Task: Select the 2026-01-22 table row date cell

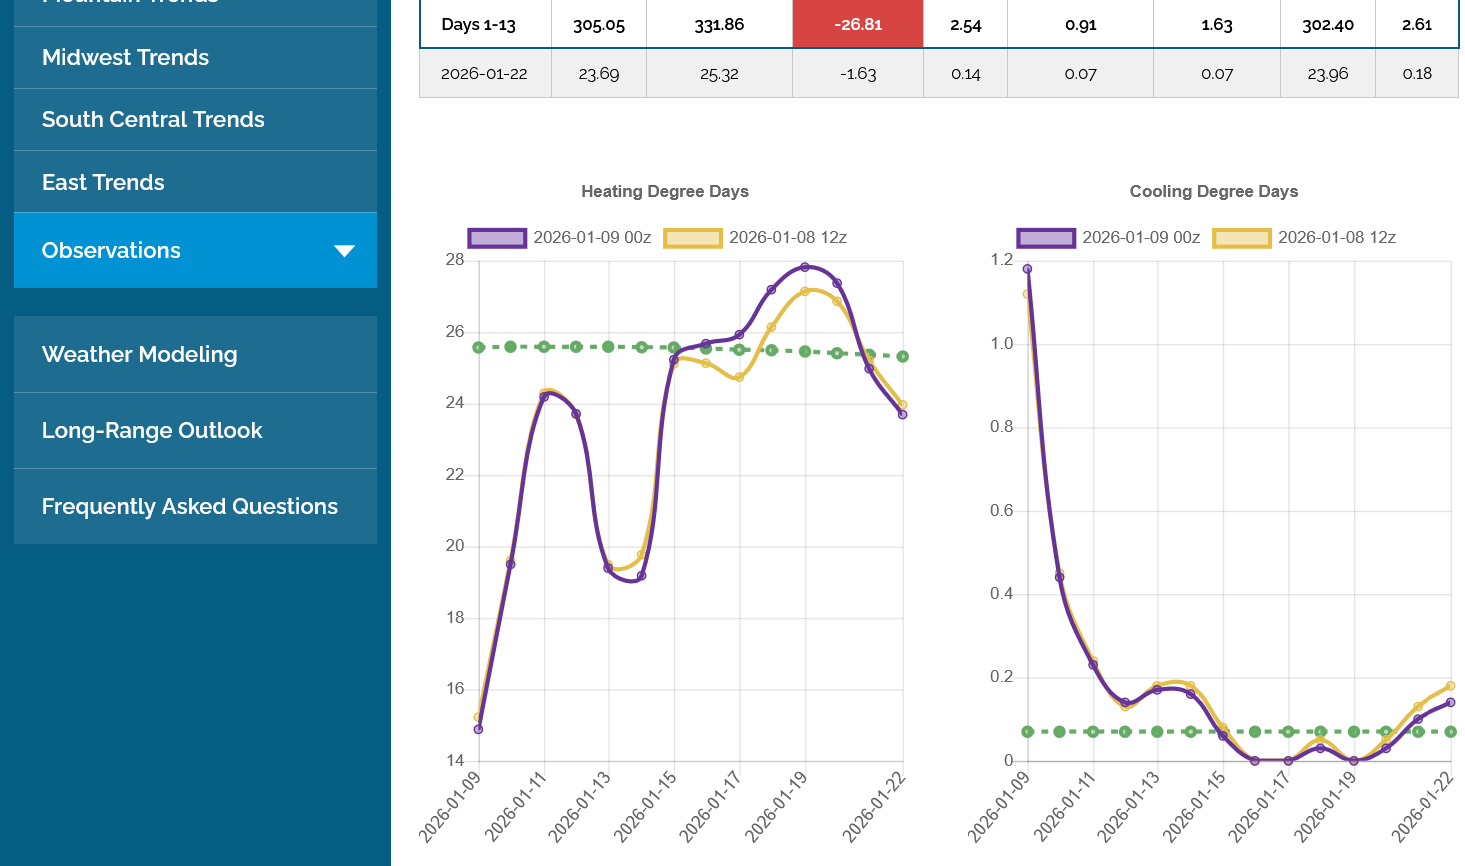Action: [484, 74]
